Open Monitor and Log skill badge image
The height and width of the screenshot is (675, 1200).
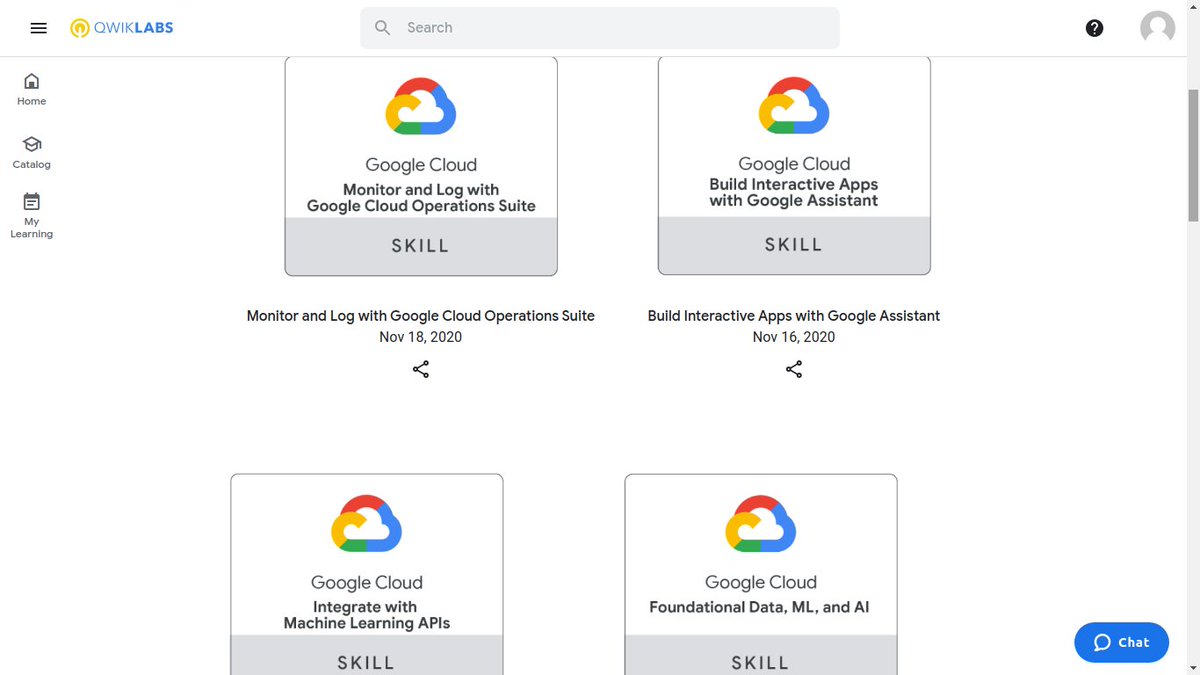pos(421,166)
